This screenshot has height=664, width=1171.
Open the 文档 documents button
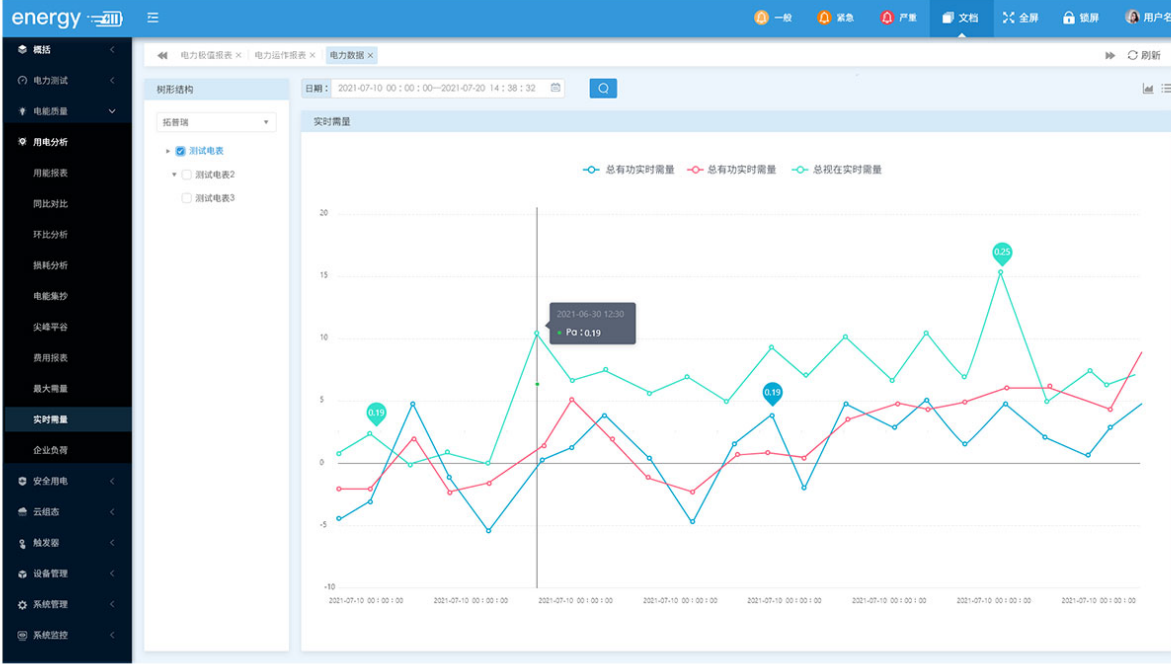pyautogui.click(x=960, y=18)
